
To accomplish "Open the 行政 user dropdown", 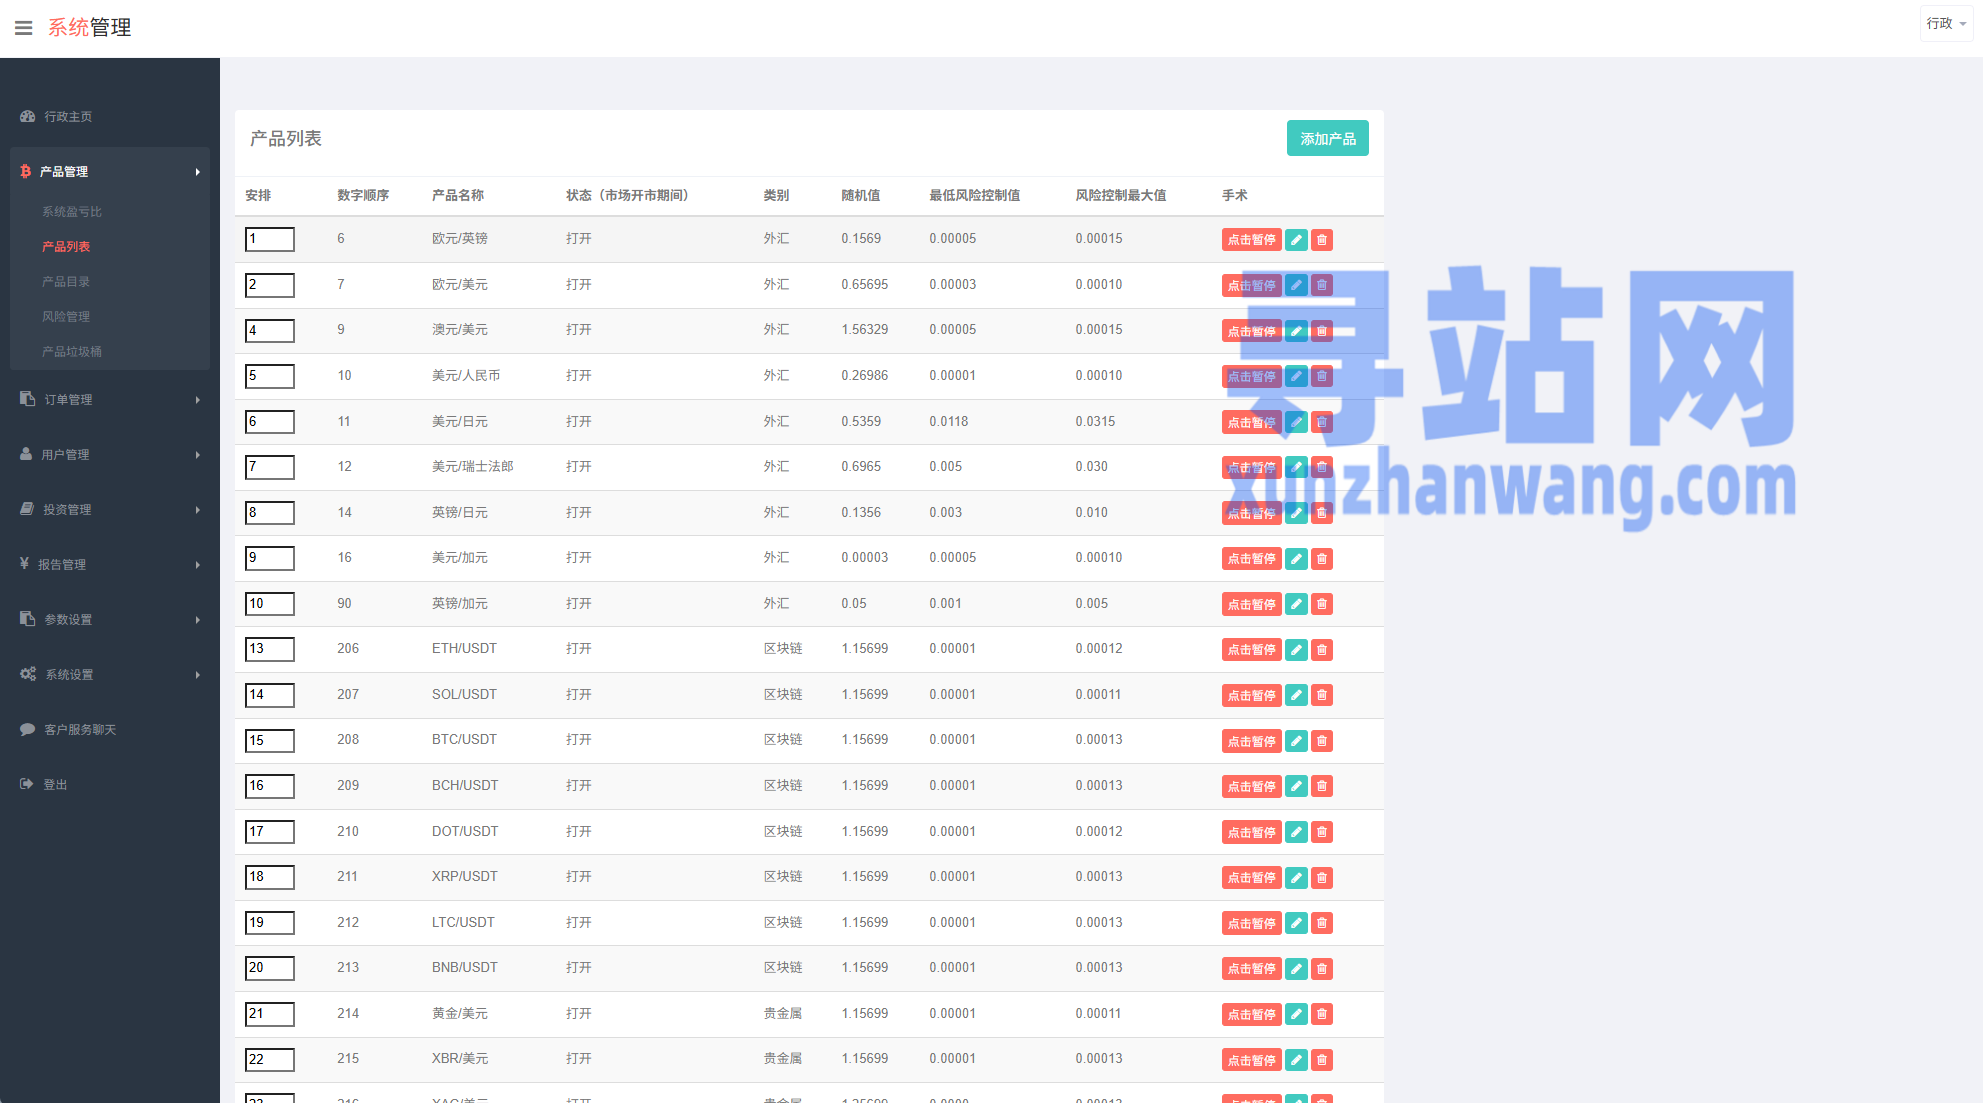I will coord(1946,23).
